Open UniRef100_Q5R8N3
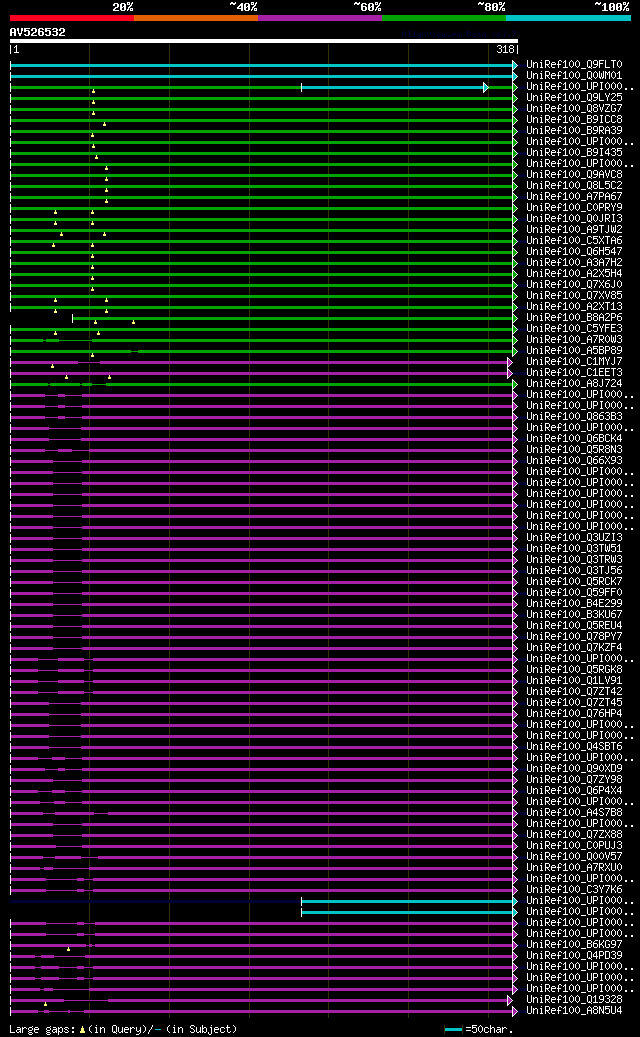The width and height of the screenshot is (640, 1037). (x=574, y=449)
